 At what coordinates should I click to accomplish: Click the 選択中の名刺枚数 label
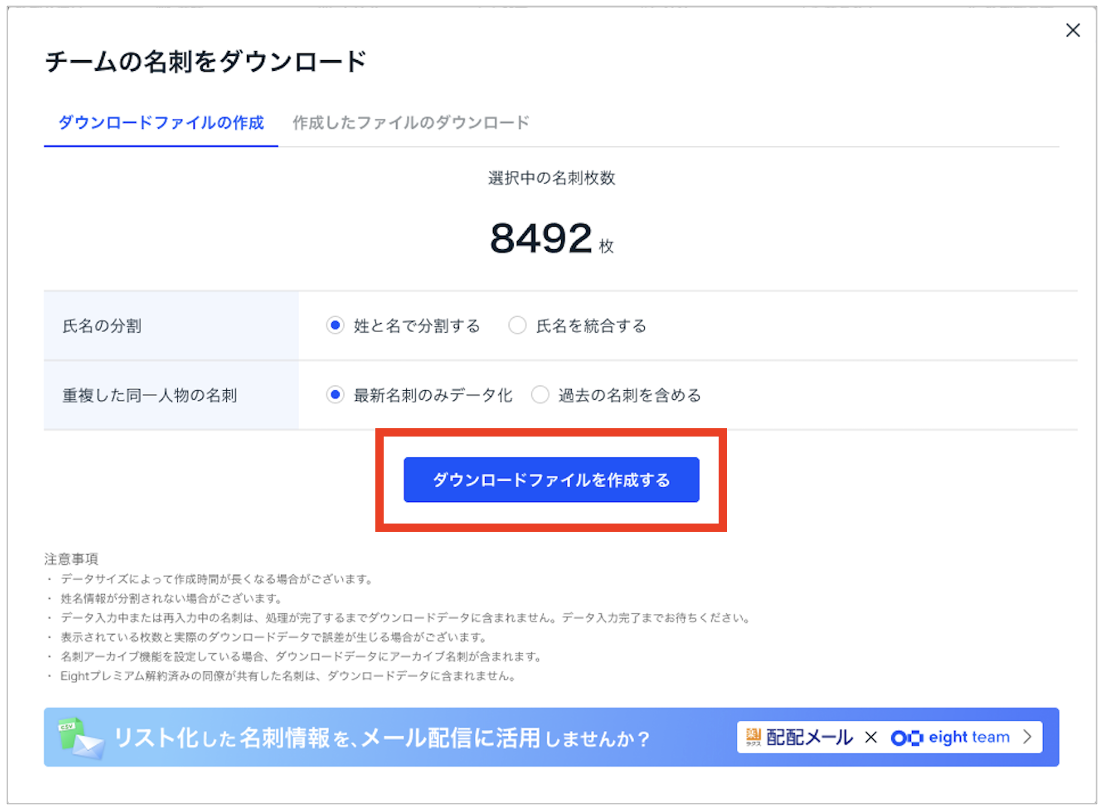click(551, 178)
